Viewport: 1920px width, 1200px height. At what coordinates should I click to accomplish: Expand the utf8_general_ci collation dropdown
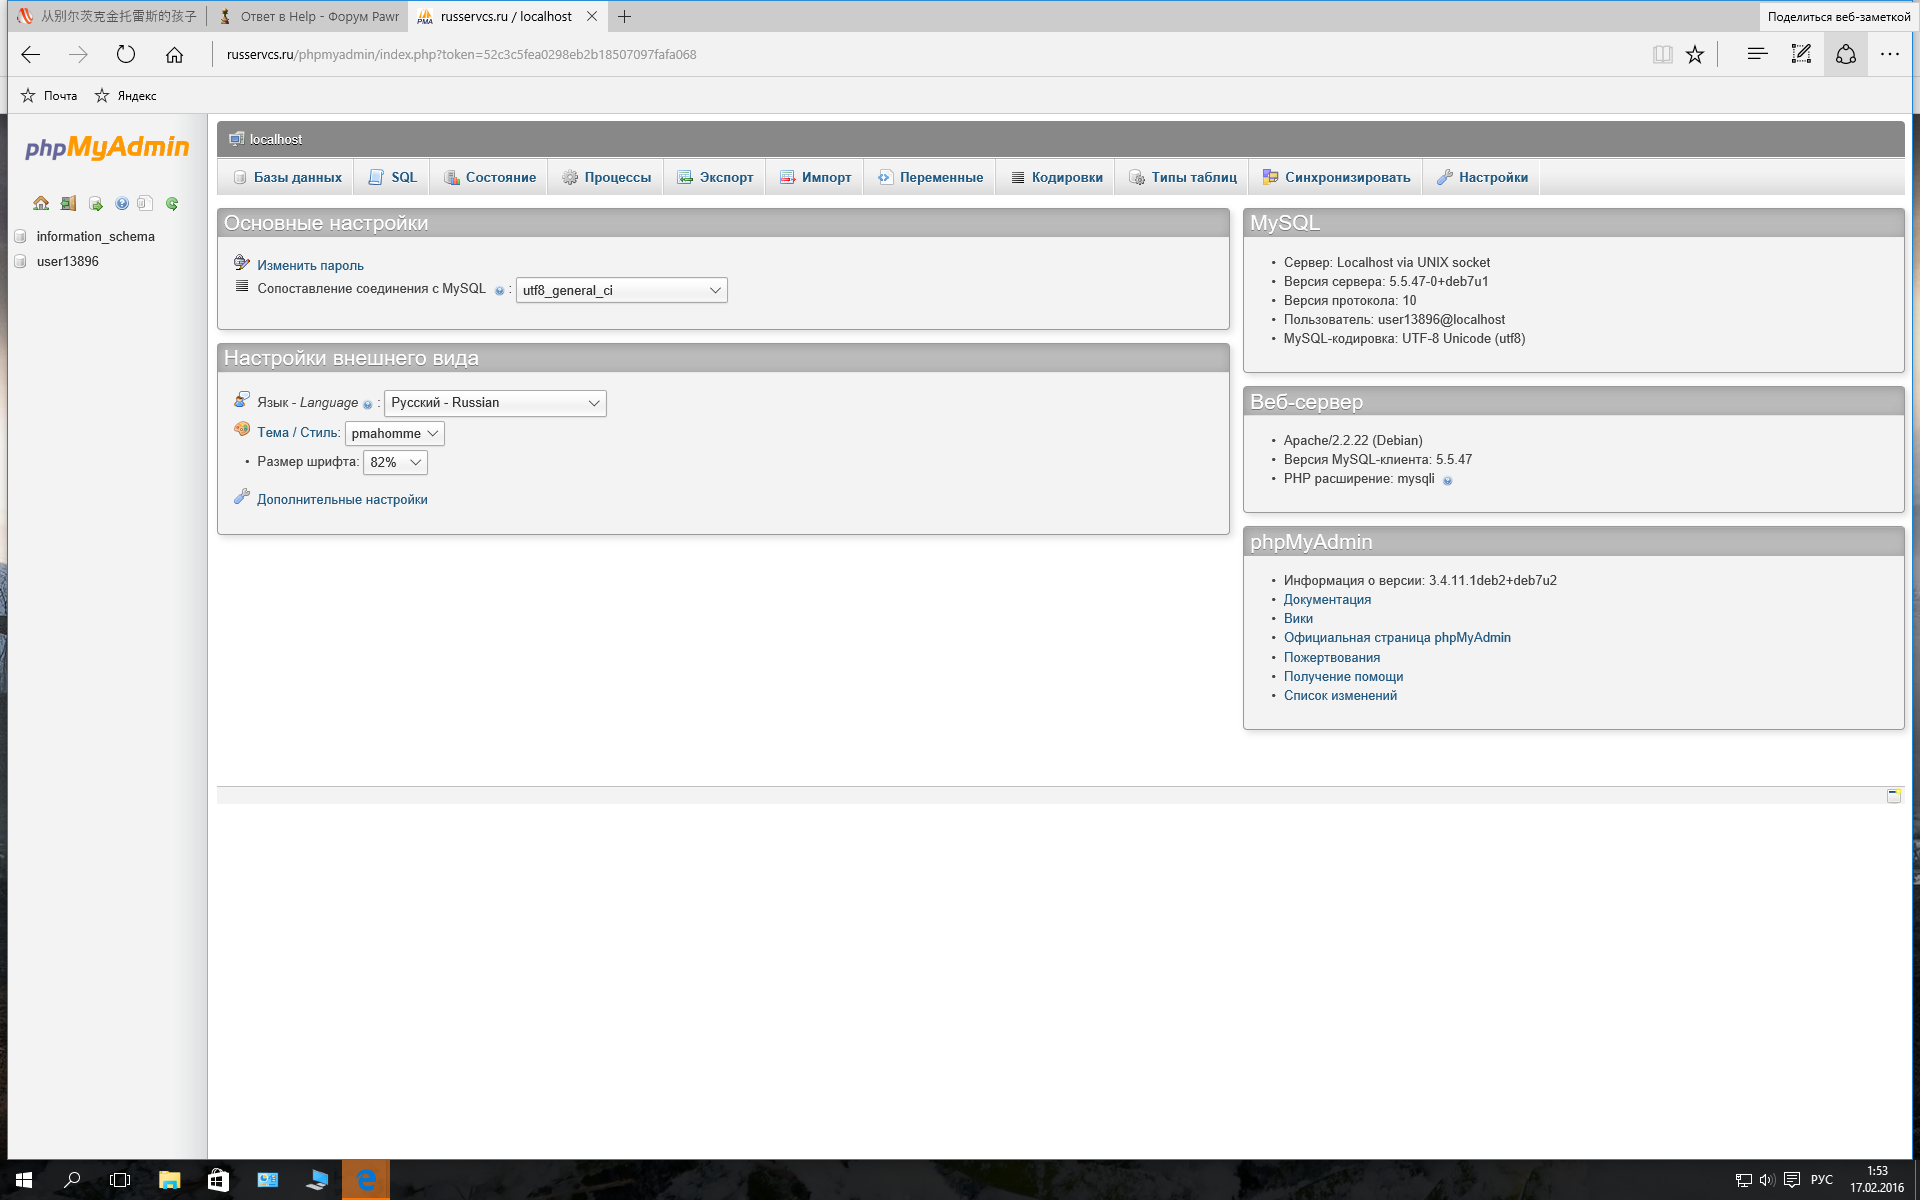[621, 290]
